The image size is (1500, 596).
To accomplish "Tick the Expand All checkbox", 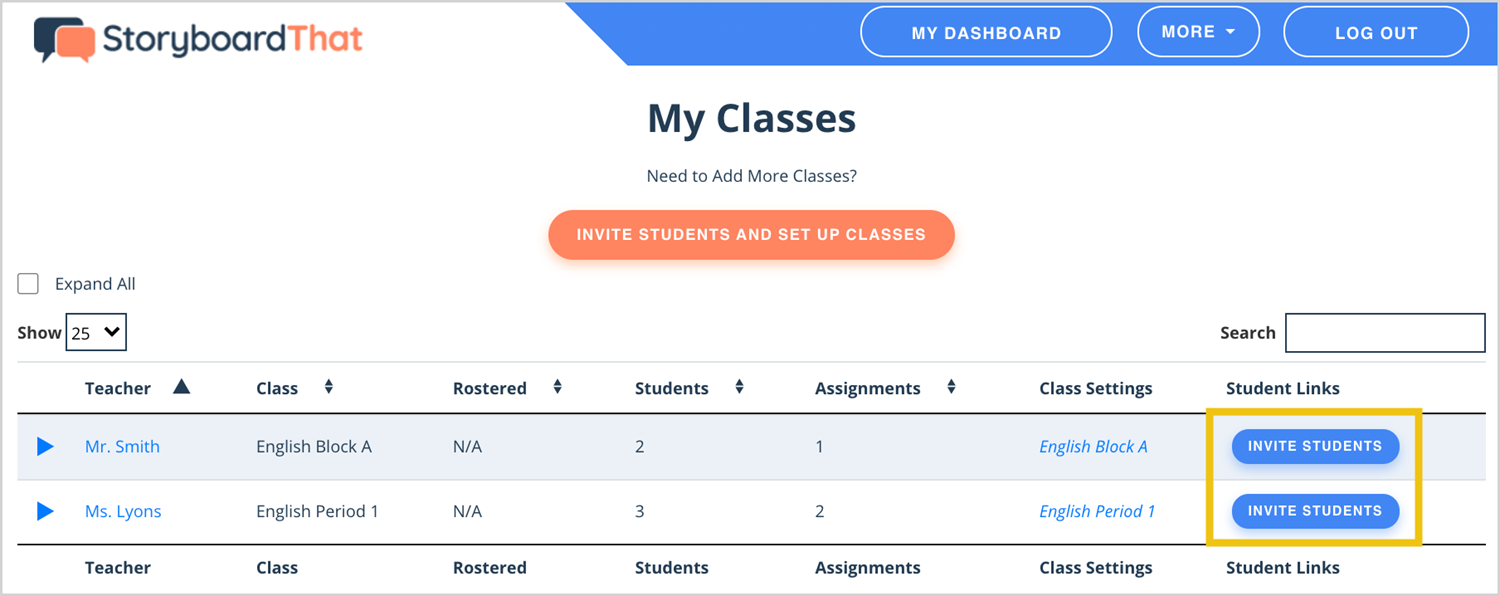I will click(x=28, y=284).
